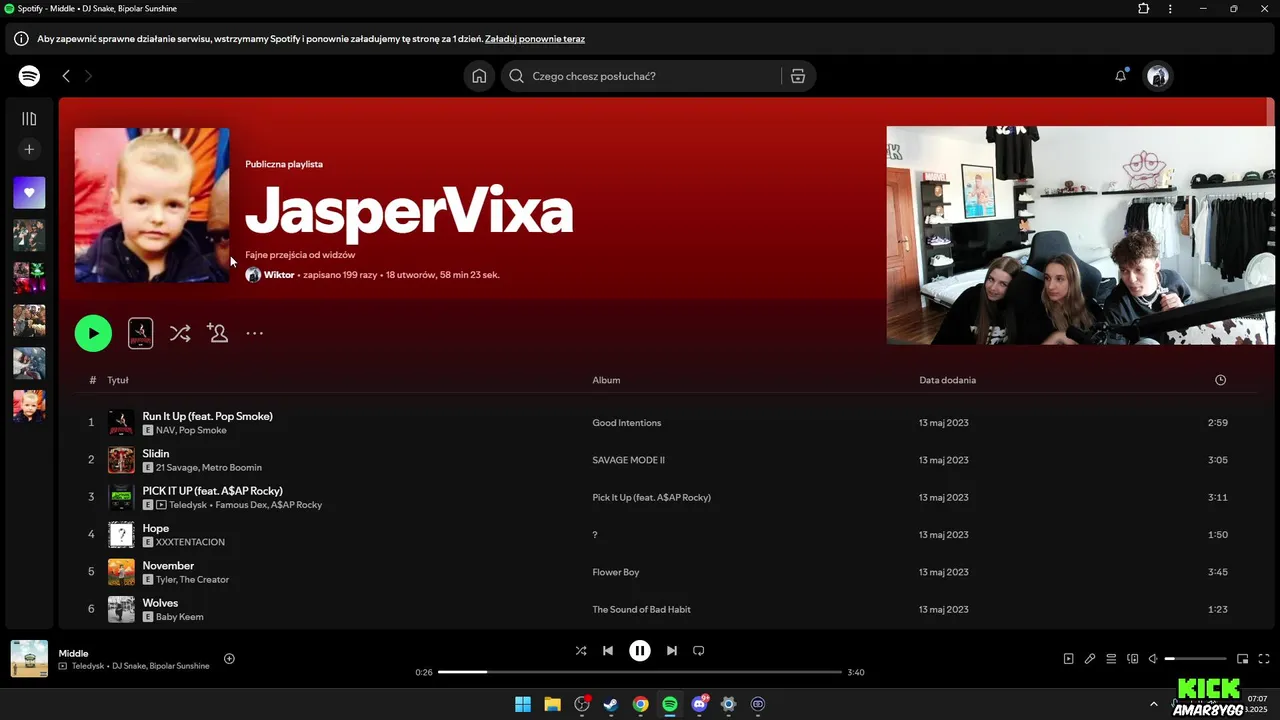The width and height of the screenshot is (1280, 720).
Task: Open Liked Songs heart tile in sidebar
Action: [29, 193]
